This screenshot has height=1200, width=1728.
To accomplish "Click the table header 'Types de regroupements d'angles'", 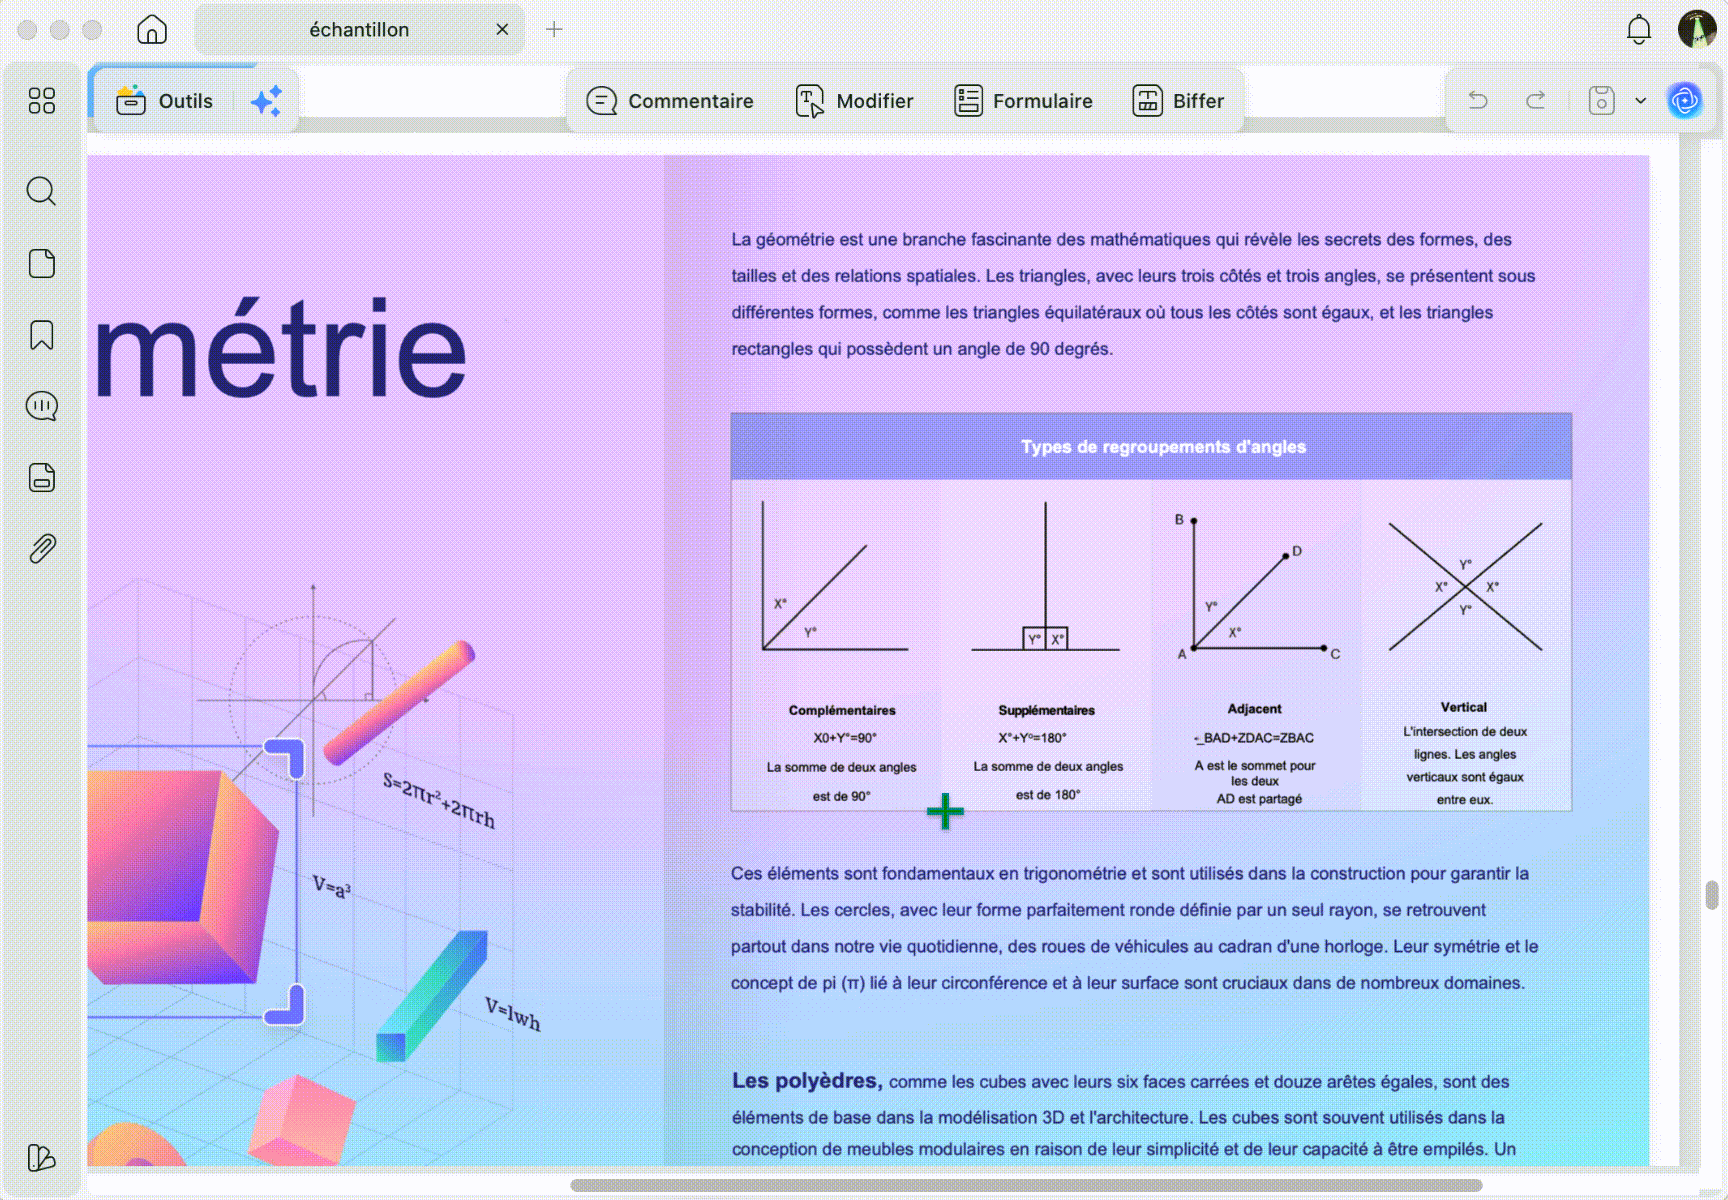I will pyautogui.click(x=1163, y=447).
